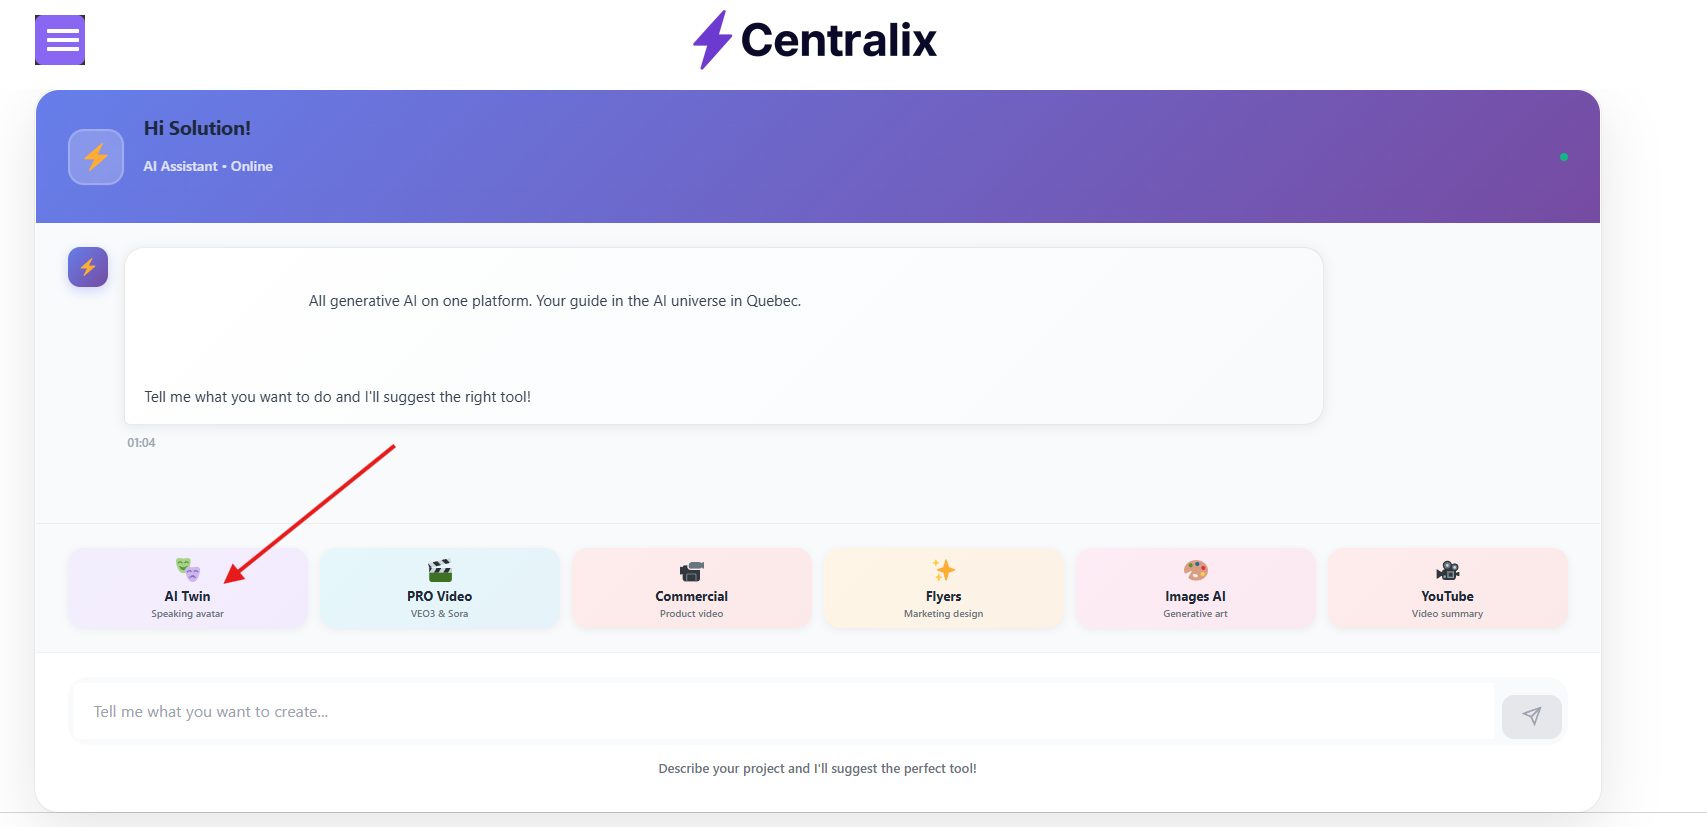Click the Centralix wordmark text
1707x827 pixels.
838,41
